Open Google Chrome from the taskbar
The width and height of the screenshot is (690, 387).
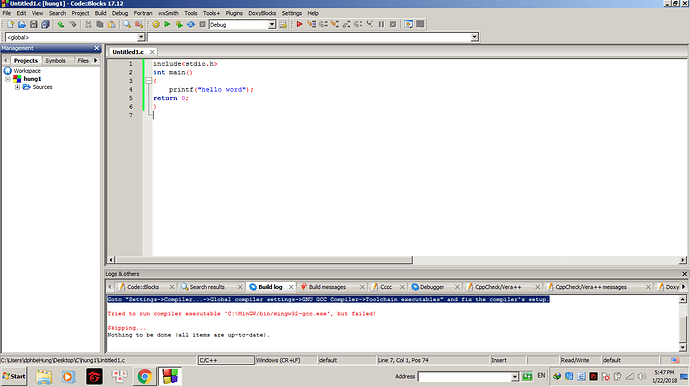point(145,377)
